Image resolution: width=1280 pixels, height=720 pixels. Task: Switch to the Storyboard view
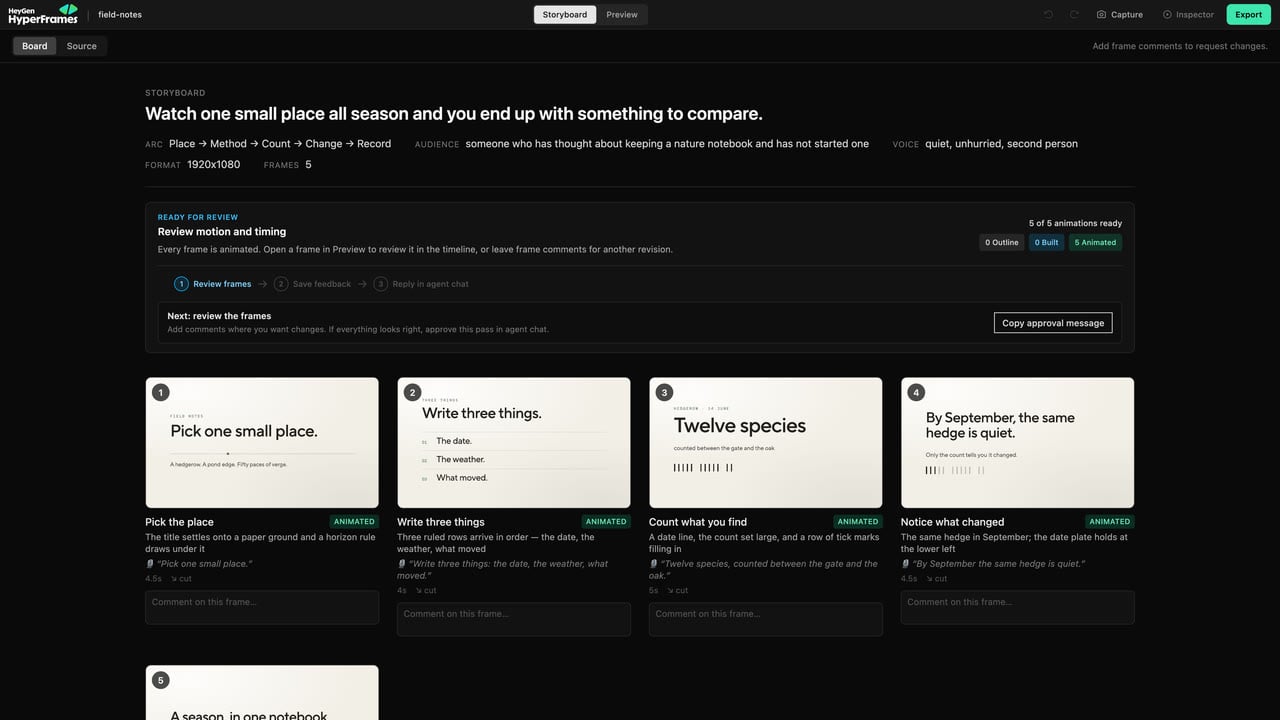tap(565, 14)
